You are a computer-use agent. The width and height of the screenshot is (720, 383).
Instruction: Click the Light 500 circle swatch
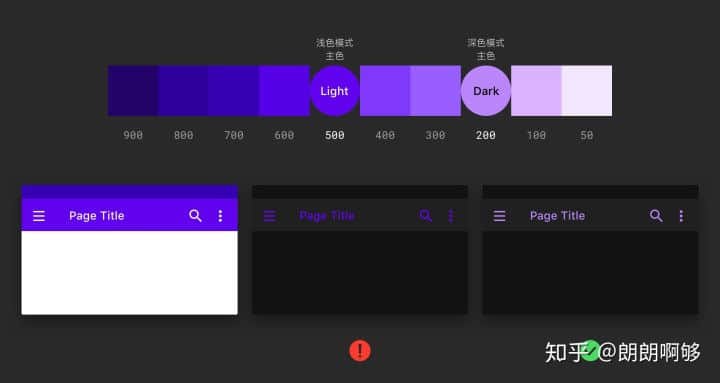335,91
